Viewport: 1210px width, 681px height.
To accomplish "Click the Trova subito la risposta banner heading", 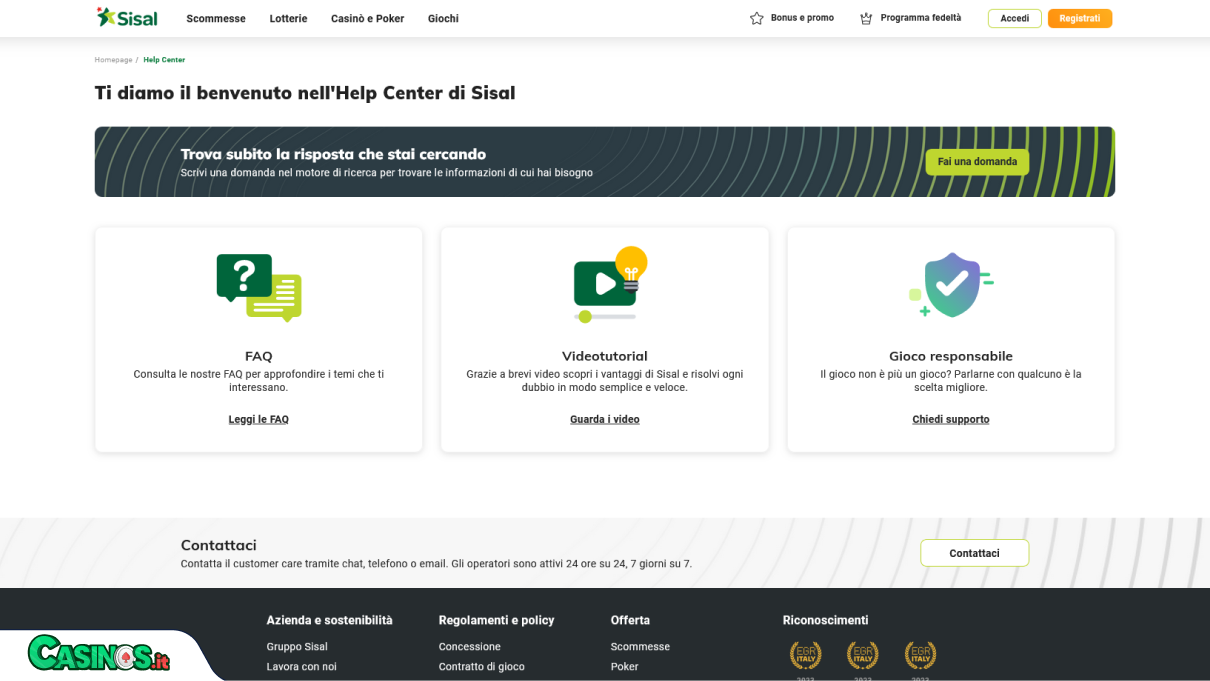I will pos(333,154).
